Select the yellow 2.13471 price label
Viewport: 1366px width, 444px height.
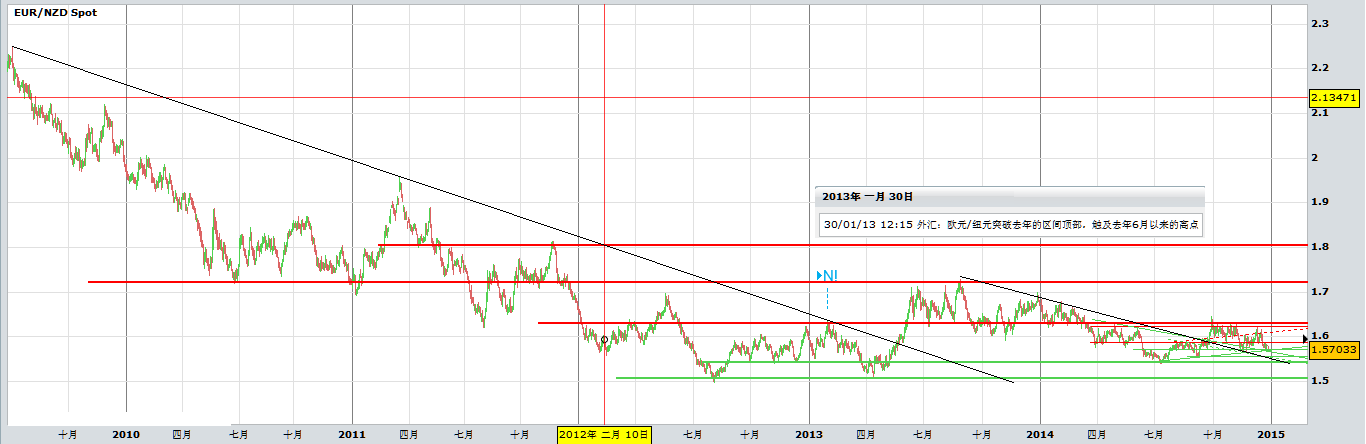1335,98
